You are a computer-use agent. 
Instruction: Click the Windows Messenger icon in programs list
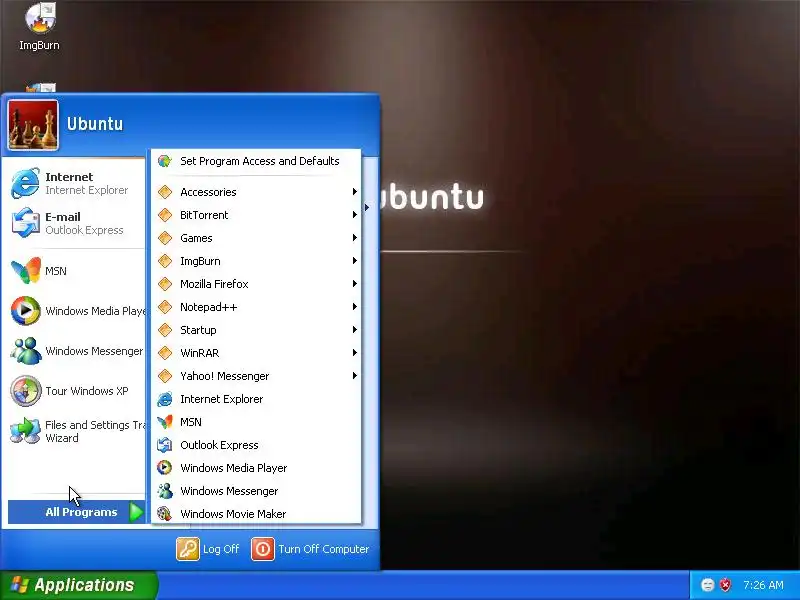[x=165, y=491]
